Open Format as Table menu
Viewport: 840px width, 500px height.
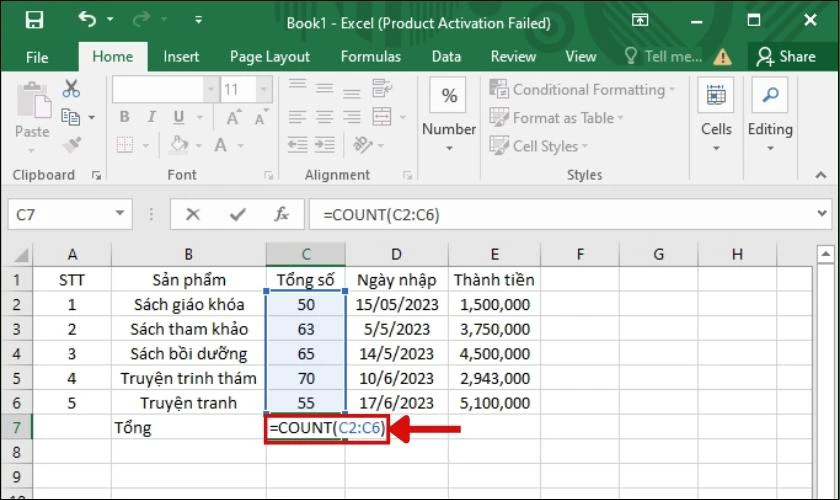(x=557, y=118)
